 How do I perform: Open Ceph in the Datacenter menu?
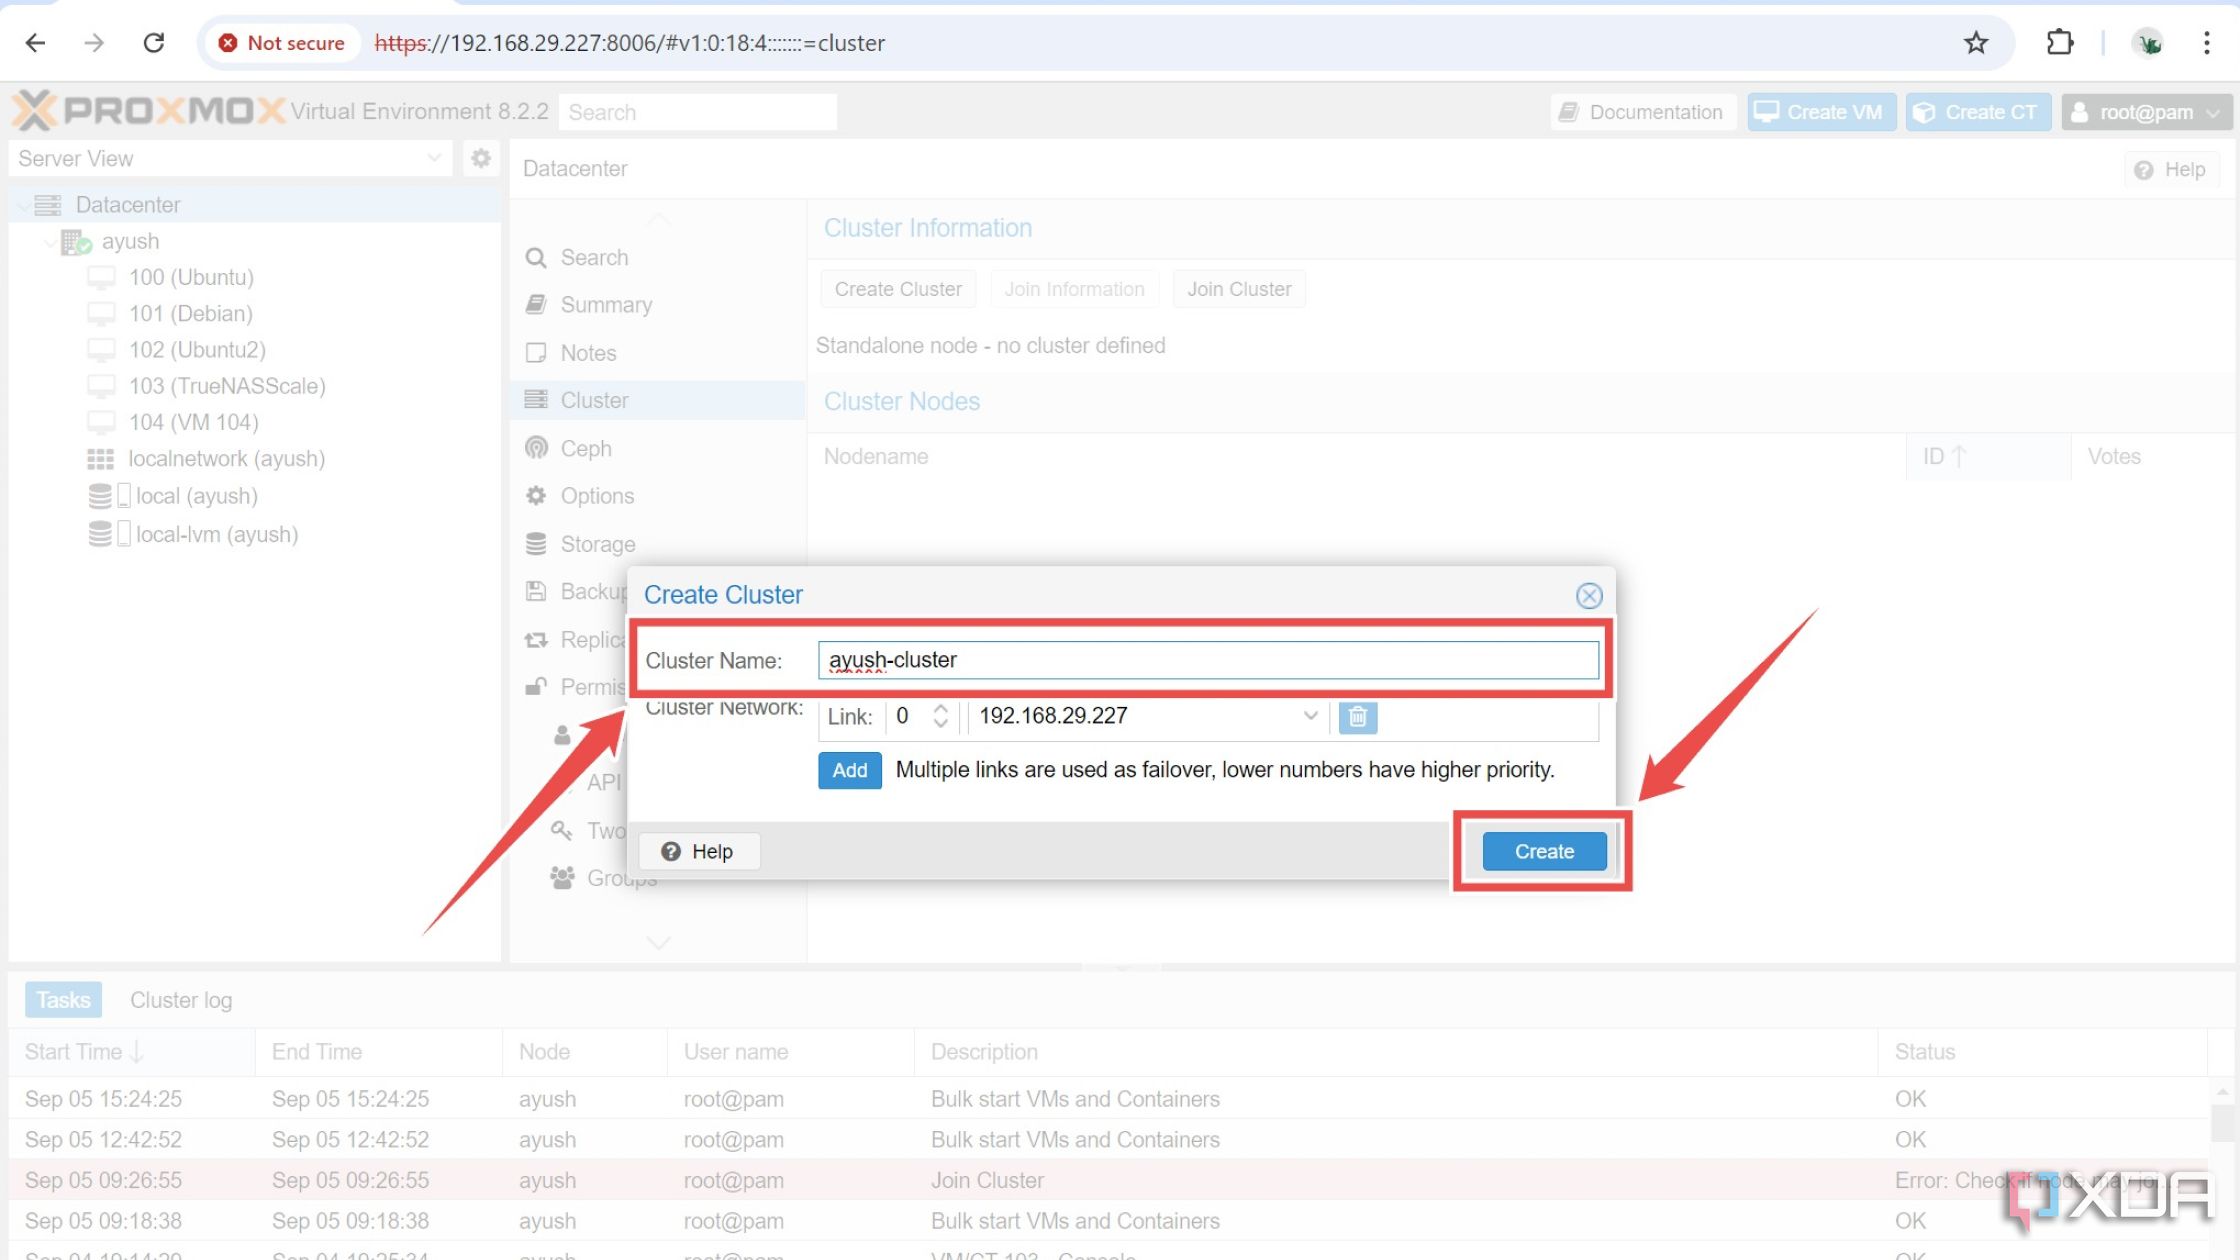pos(585,449)
